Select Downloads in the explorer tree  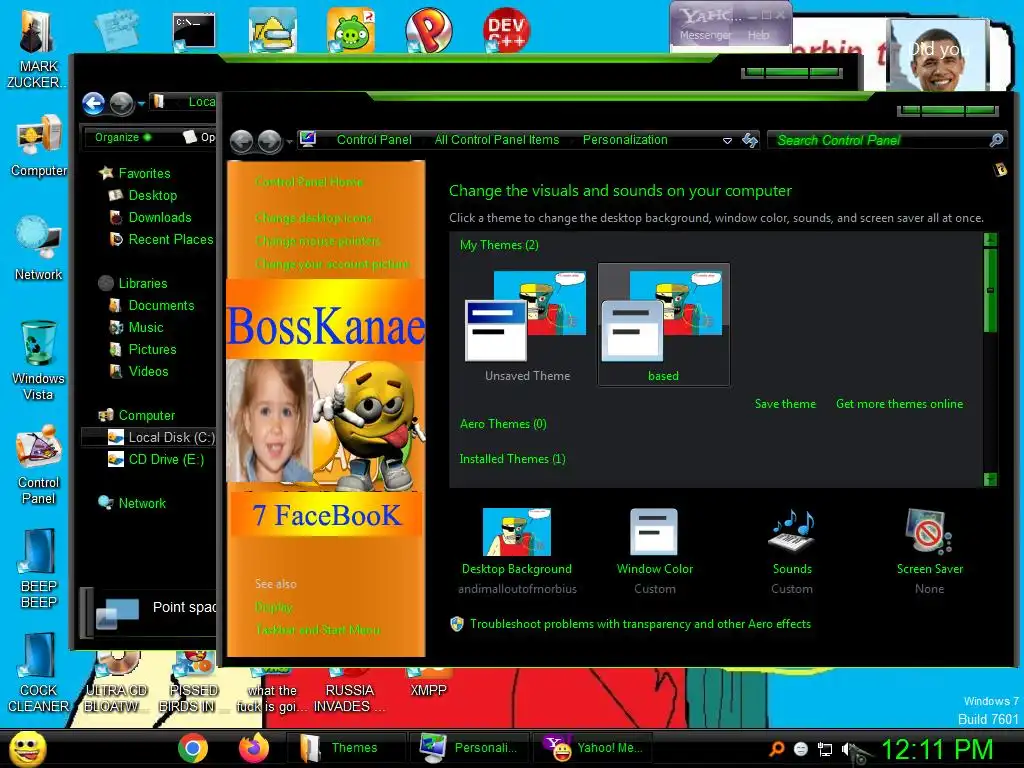click(159, 217)
